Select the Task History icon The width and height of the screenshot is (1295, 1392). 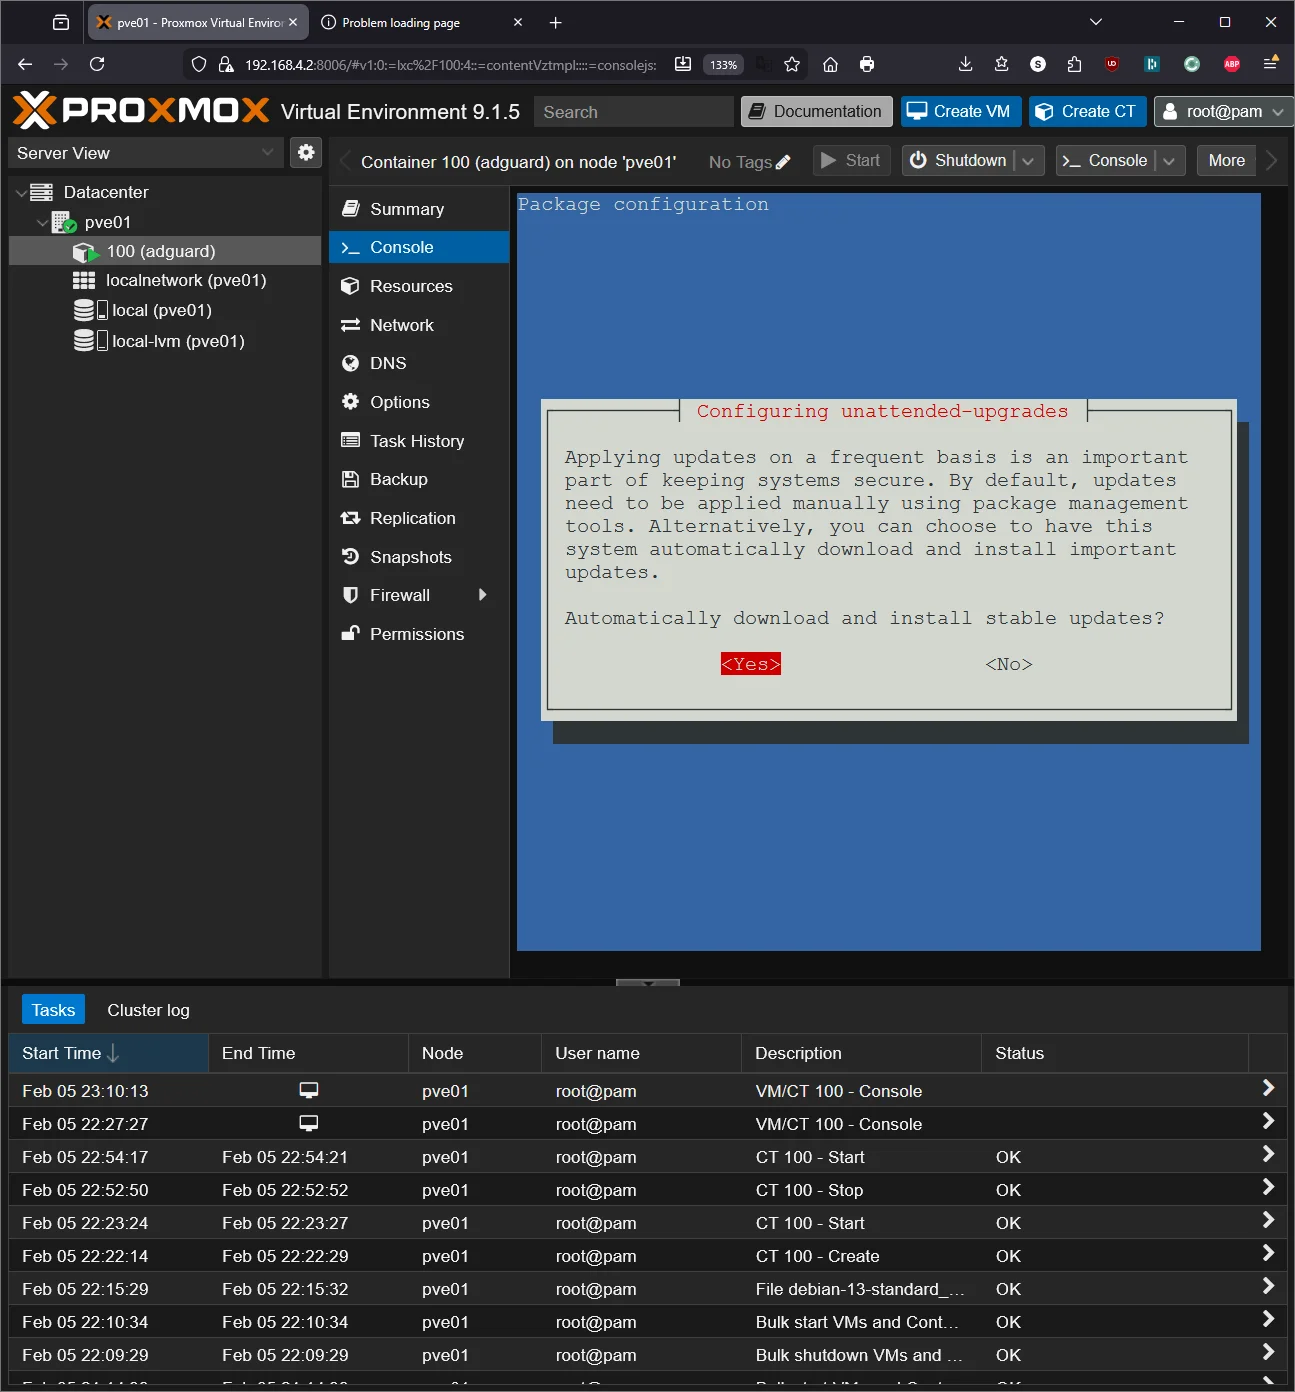(x=350, y=440)
